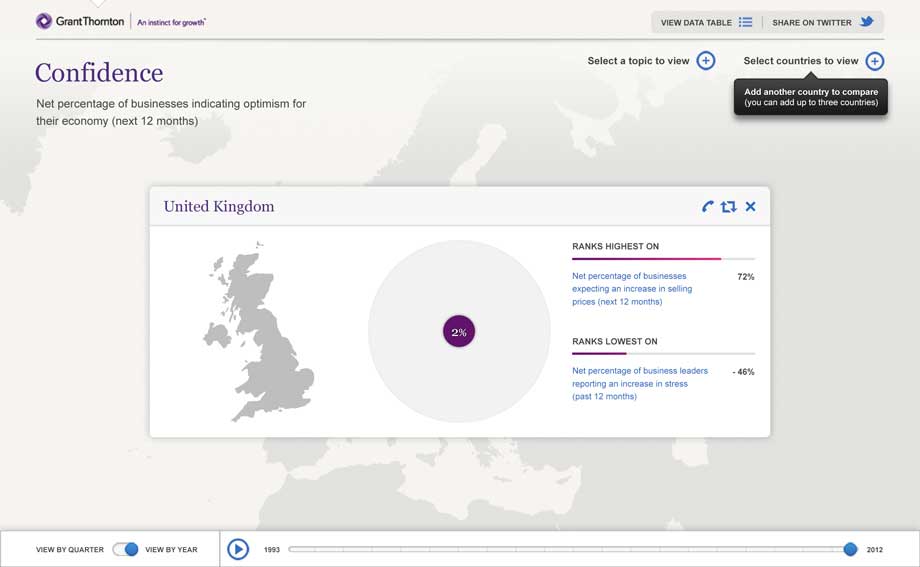The image size is (920, 567).
Task: Click the phone contact icon on UK card
Action: 708,207
